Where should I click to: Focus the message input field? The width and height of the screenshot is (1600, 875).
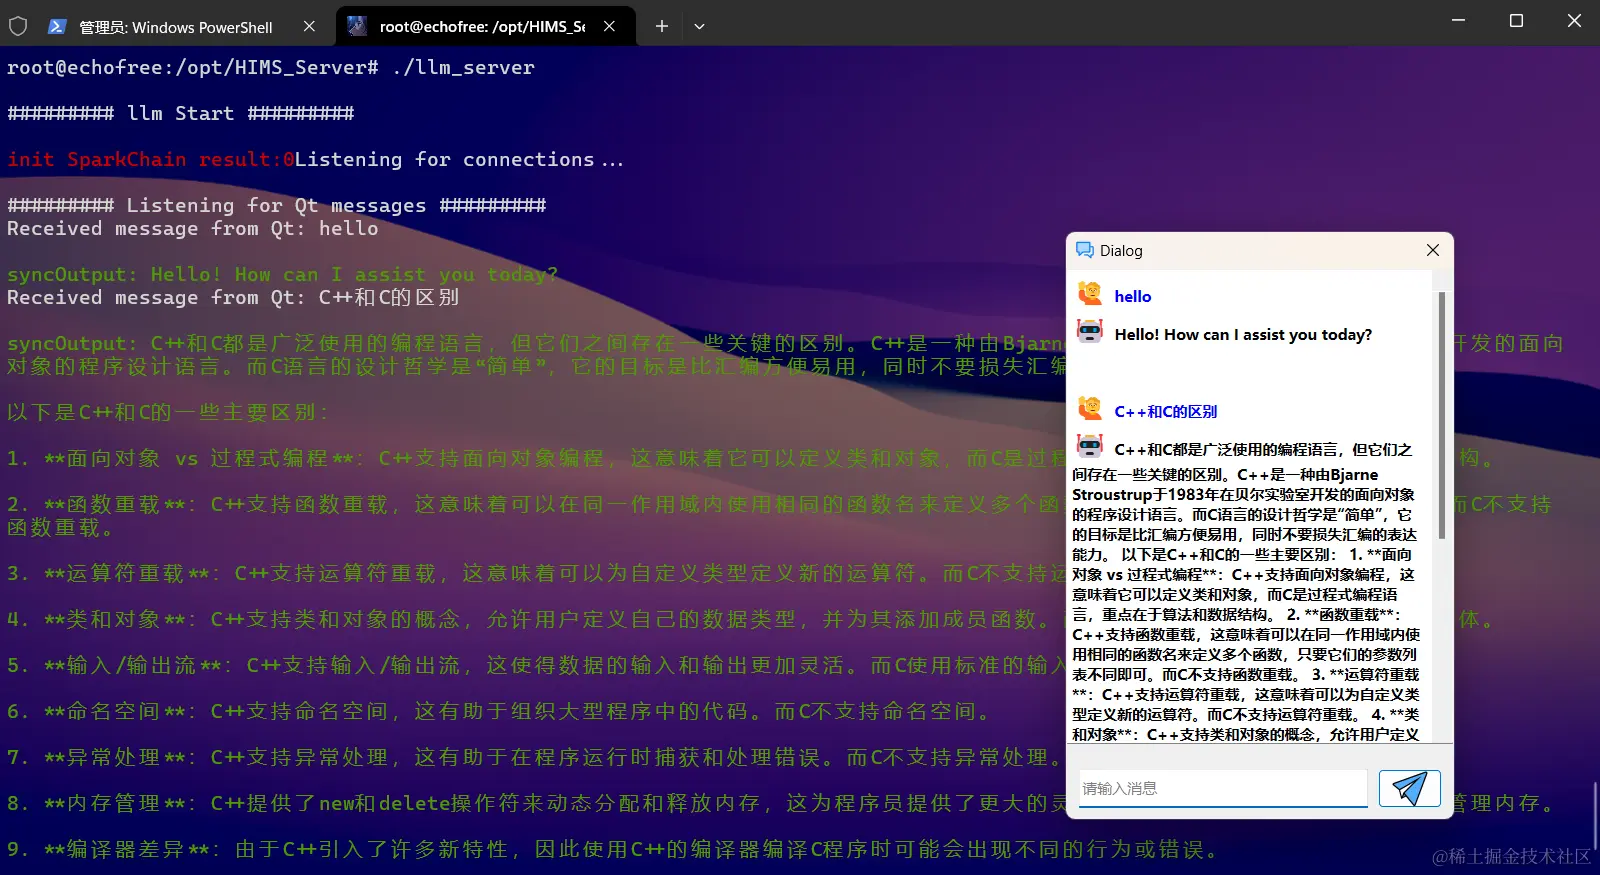point(1223,788)
